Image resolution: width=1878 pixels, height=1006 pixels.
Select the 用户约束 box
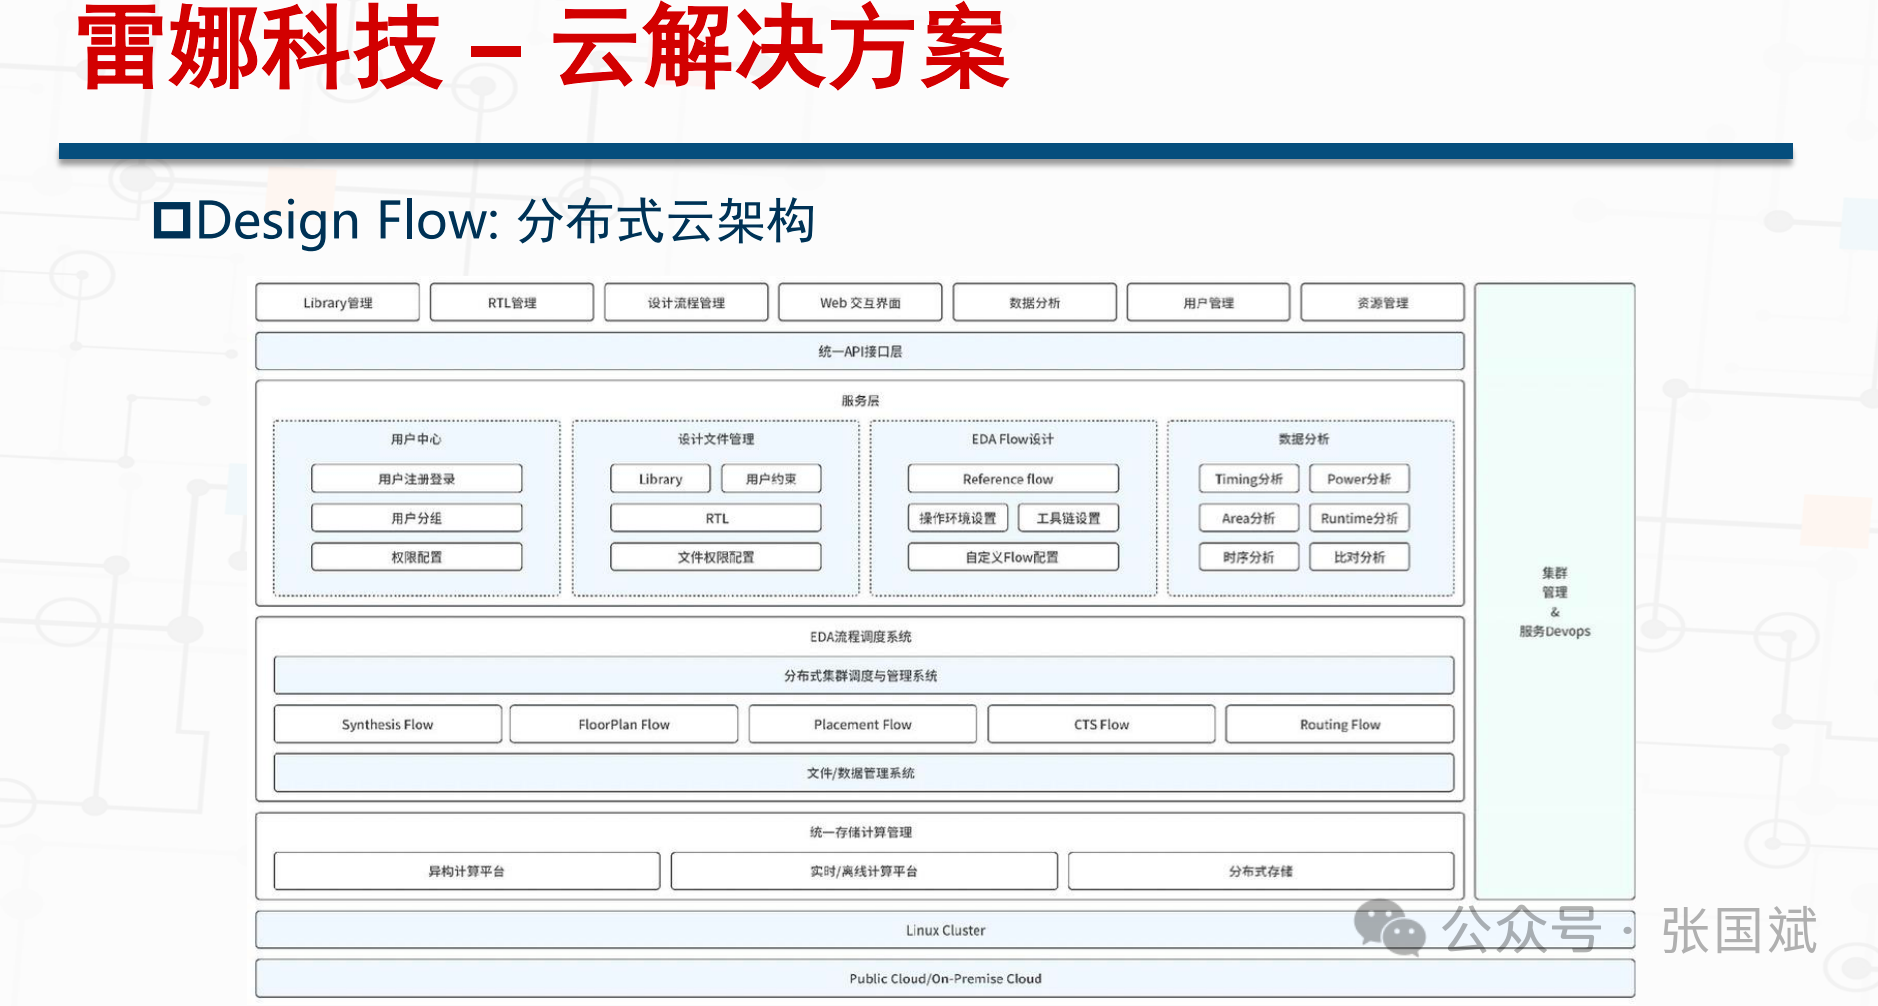[x=771, y=479]
